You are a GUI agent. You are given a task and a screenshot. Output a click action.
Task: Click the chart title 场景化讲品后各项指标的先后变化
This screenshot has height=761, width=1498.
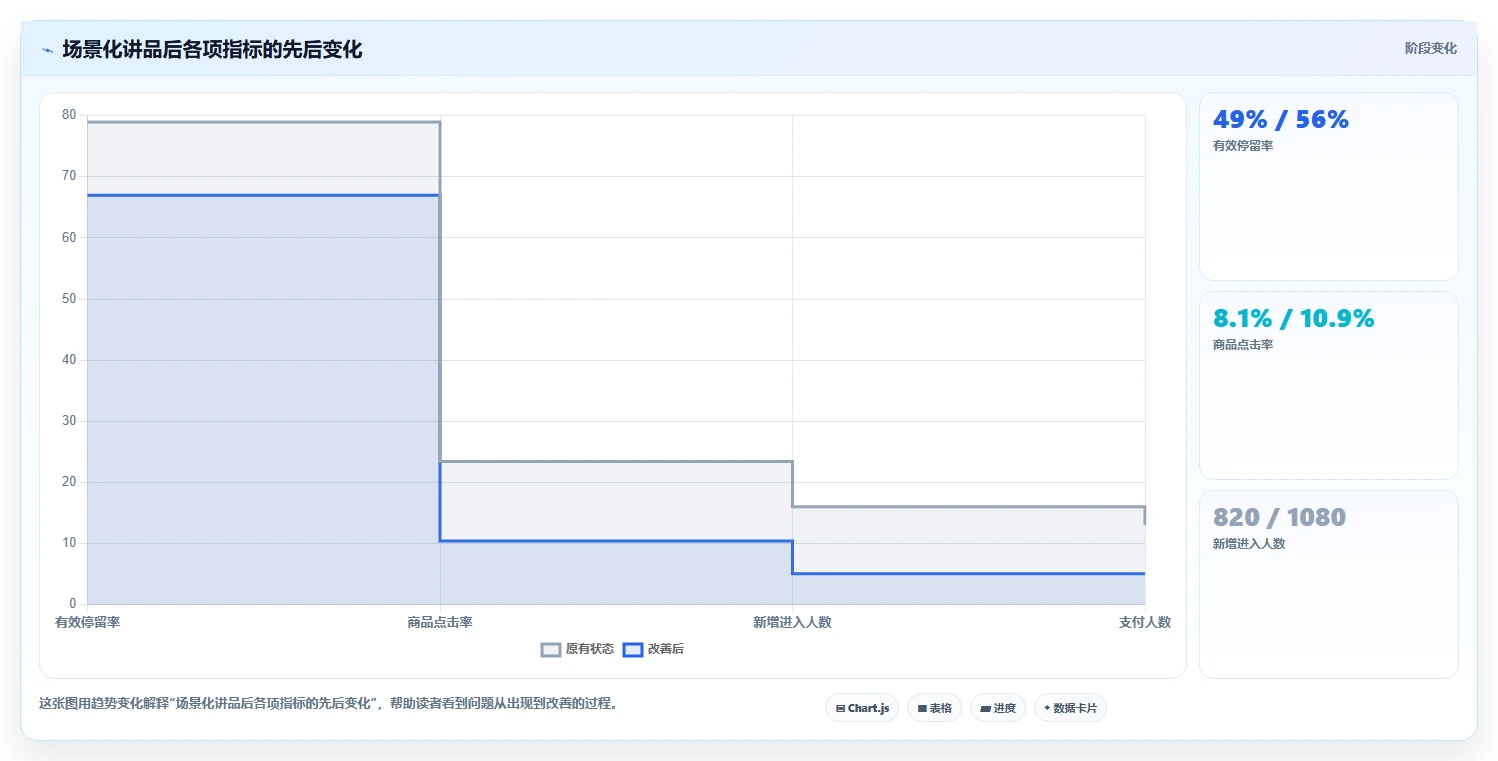click(x=212, y=50)
